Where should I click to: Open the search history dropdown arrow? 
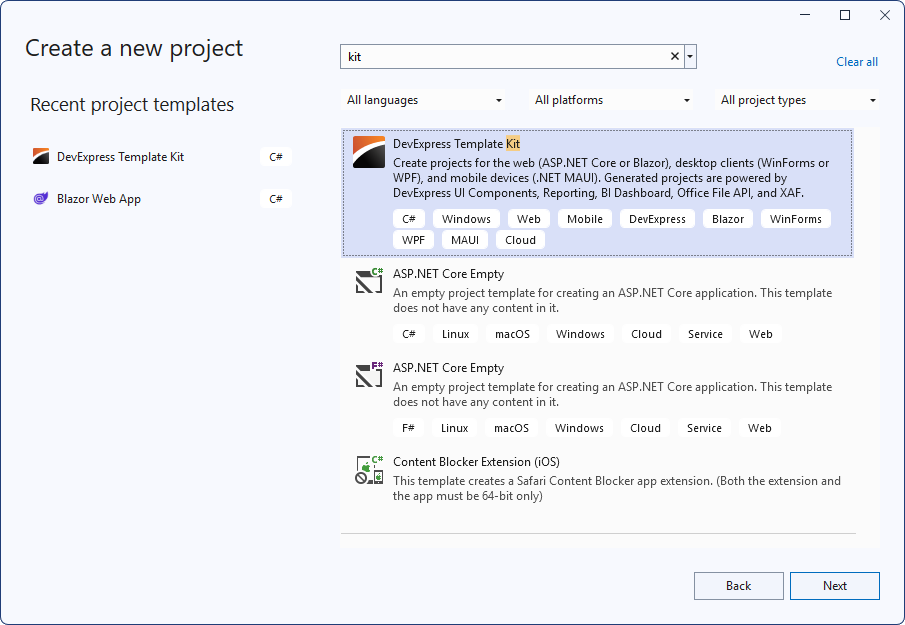tap(690, 57)
